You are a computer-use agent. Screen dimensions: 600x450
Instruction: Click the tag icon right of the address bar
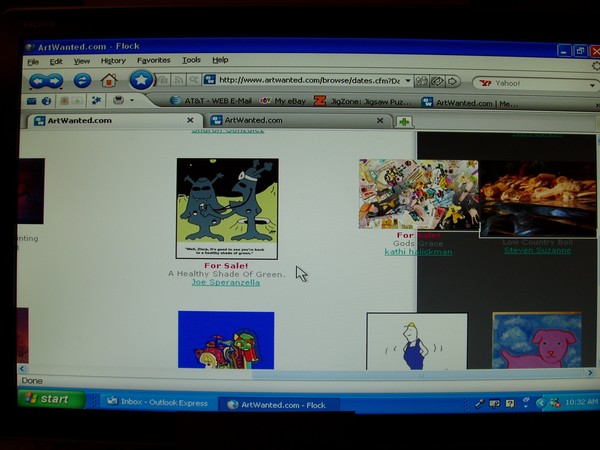[x=437, y=81]
